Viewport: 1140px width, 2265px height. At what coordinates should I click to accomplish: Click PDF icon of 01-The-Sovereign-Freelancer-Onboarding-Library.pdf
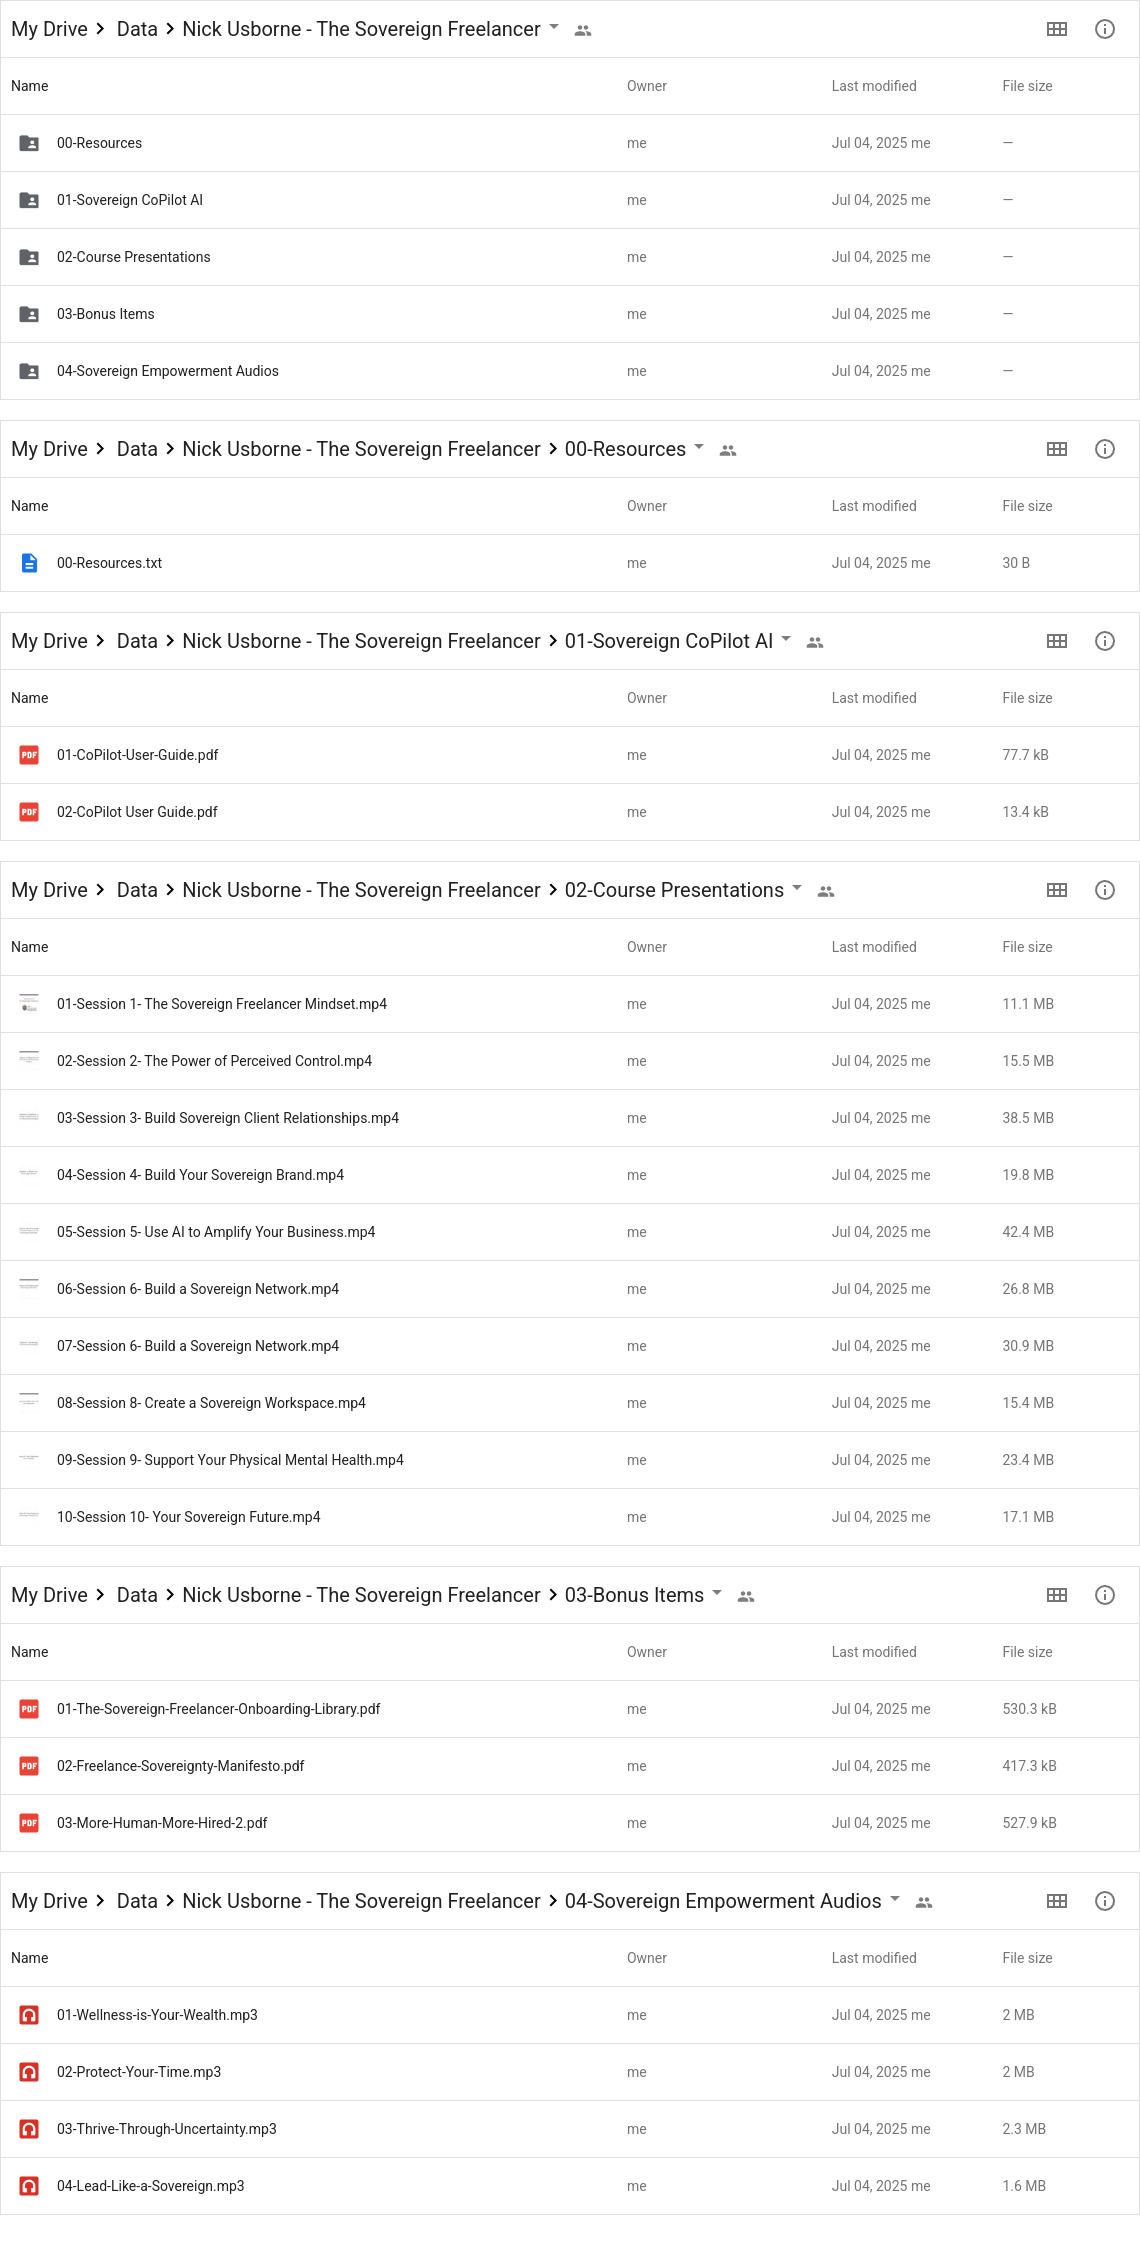pos(29,1709)
